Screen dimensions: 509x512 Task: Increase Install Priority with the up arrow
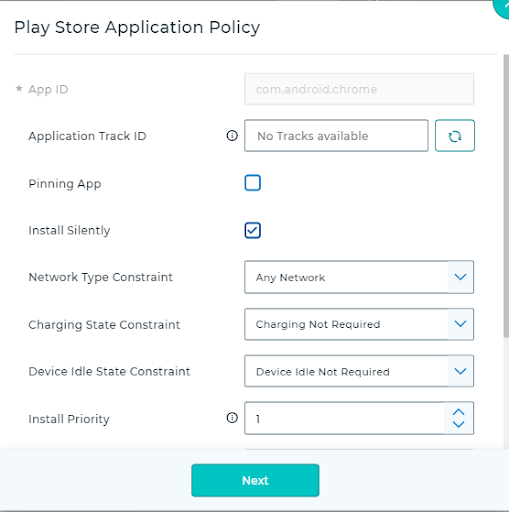click(459, 412)
